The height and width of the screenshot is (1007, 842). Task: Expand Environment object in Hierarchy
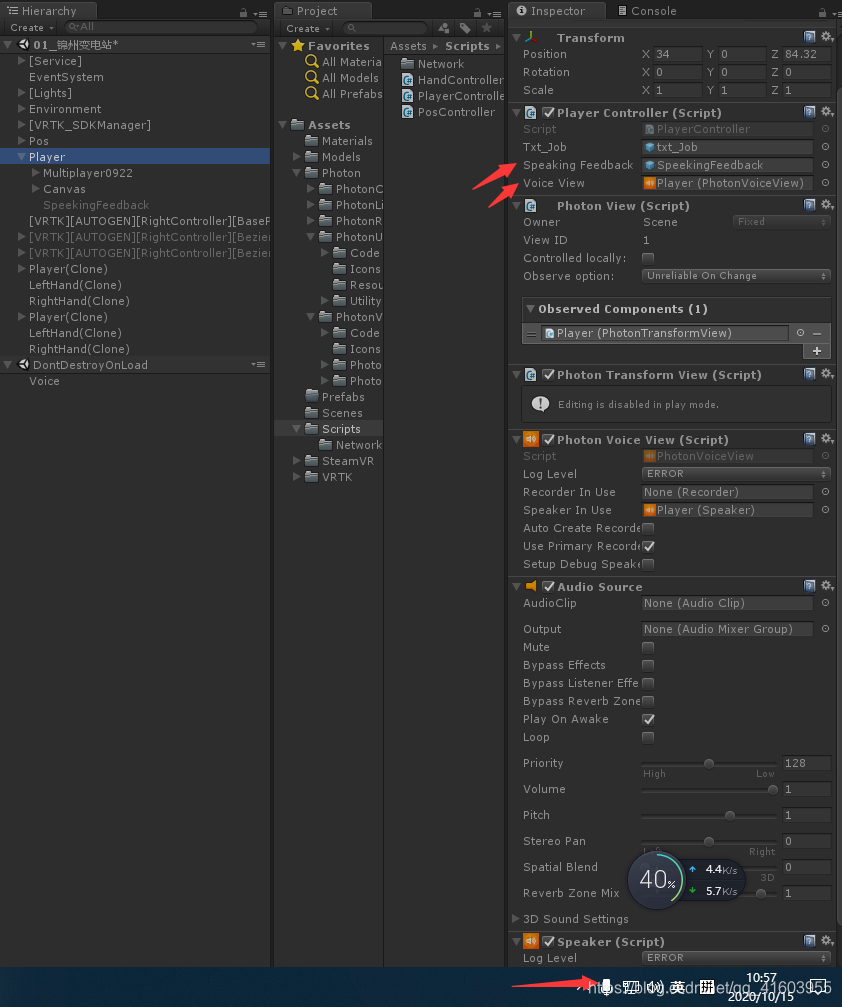[21, 109]
